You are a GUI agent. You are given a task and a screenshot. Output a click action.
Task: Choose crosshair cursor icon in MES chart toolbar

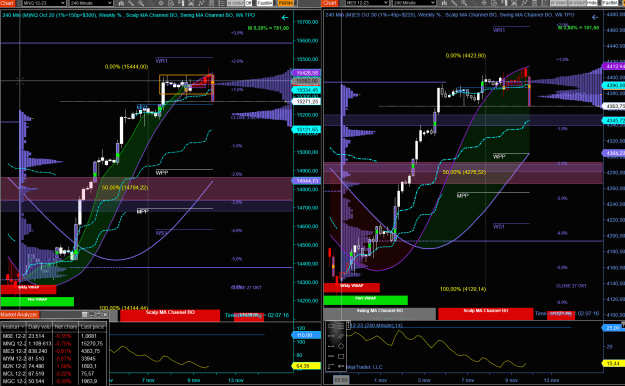(484, 3)
